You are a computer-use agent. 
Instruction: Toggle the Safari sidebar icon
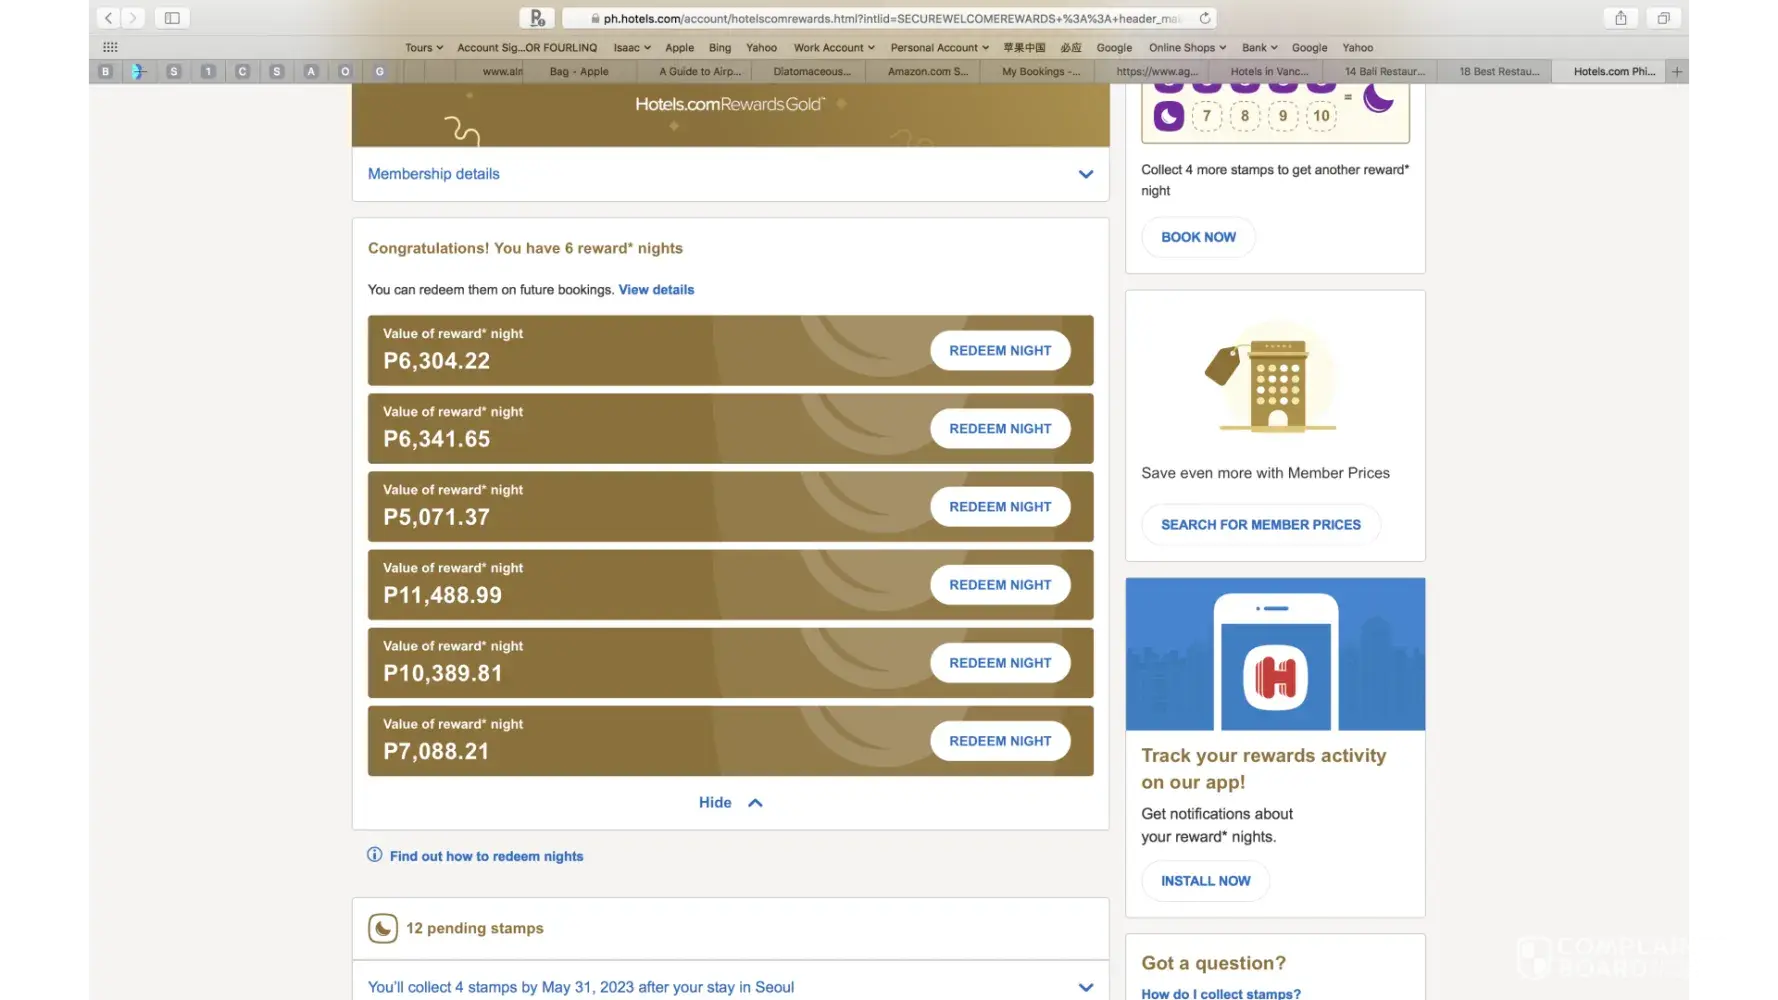pyautogui.click(x=172, y=18)
